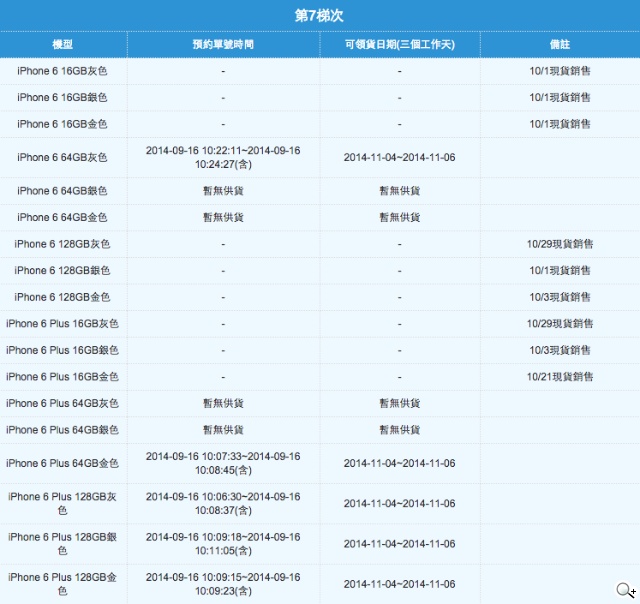Click 暫無供貨 pickup cell for iPhone 6 64GB金色
This screenshot has width=640, height=604.
(x=400, y=218)
